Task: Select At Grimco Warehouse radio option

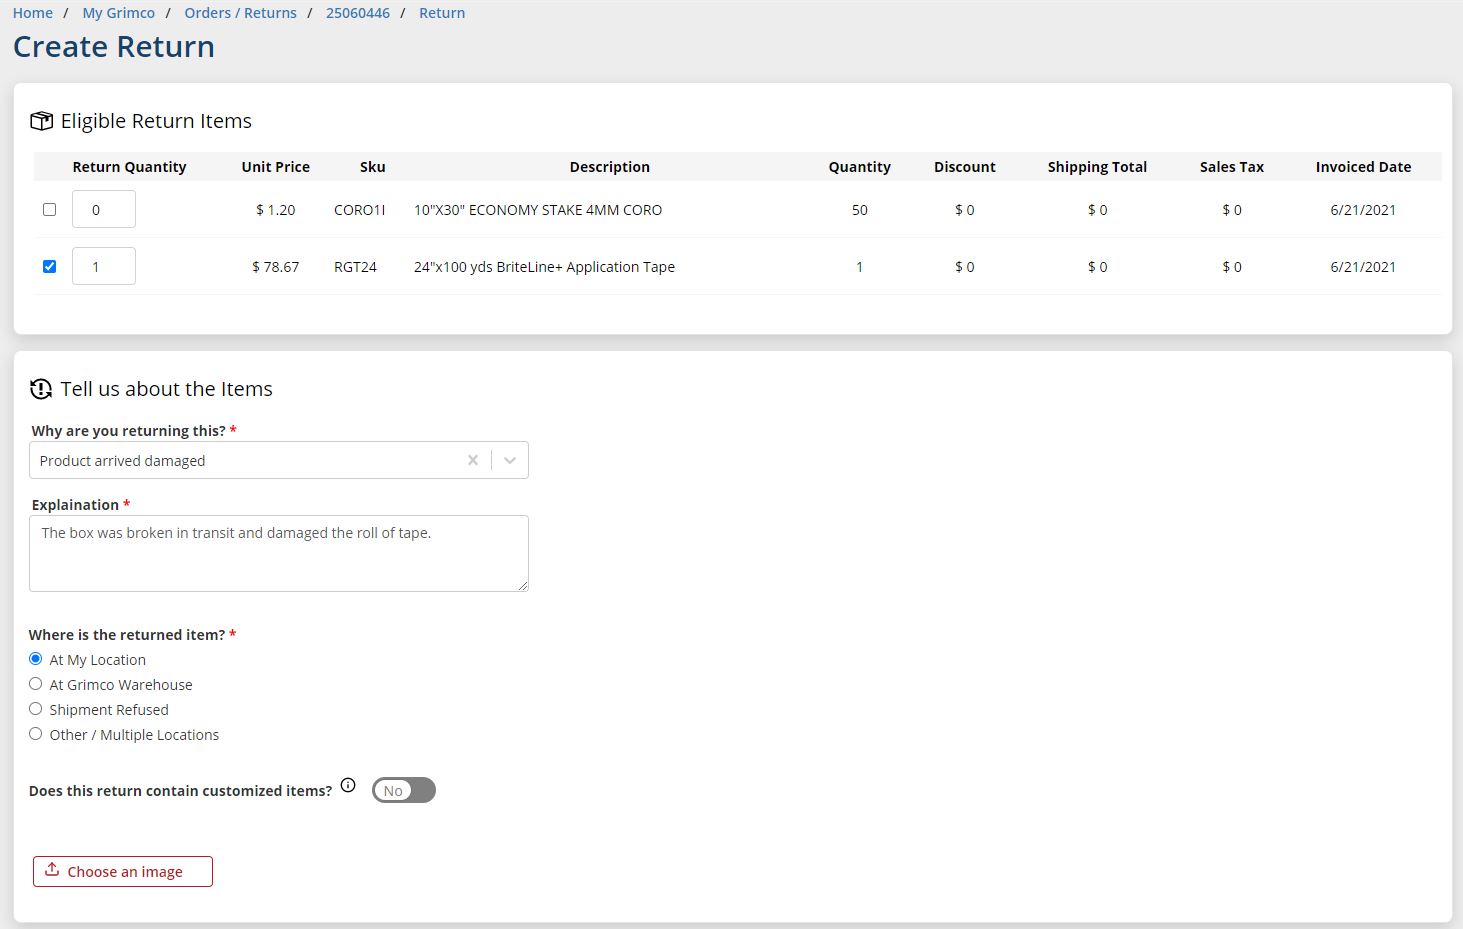Action: pos(36,684)
